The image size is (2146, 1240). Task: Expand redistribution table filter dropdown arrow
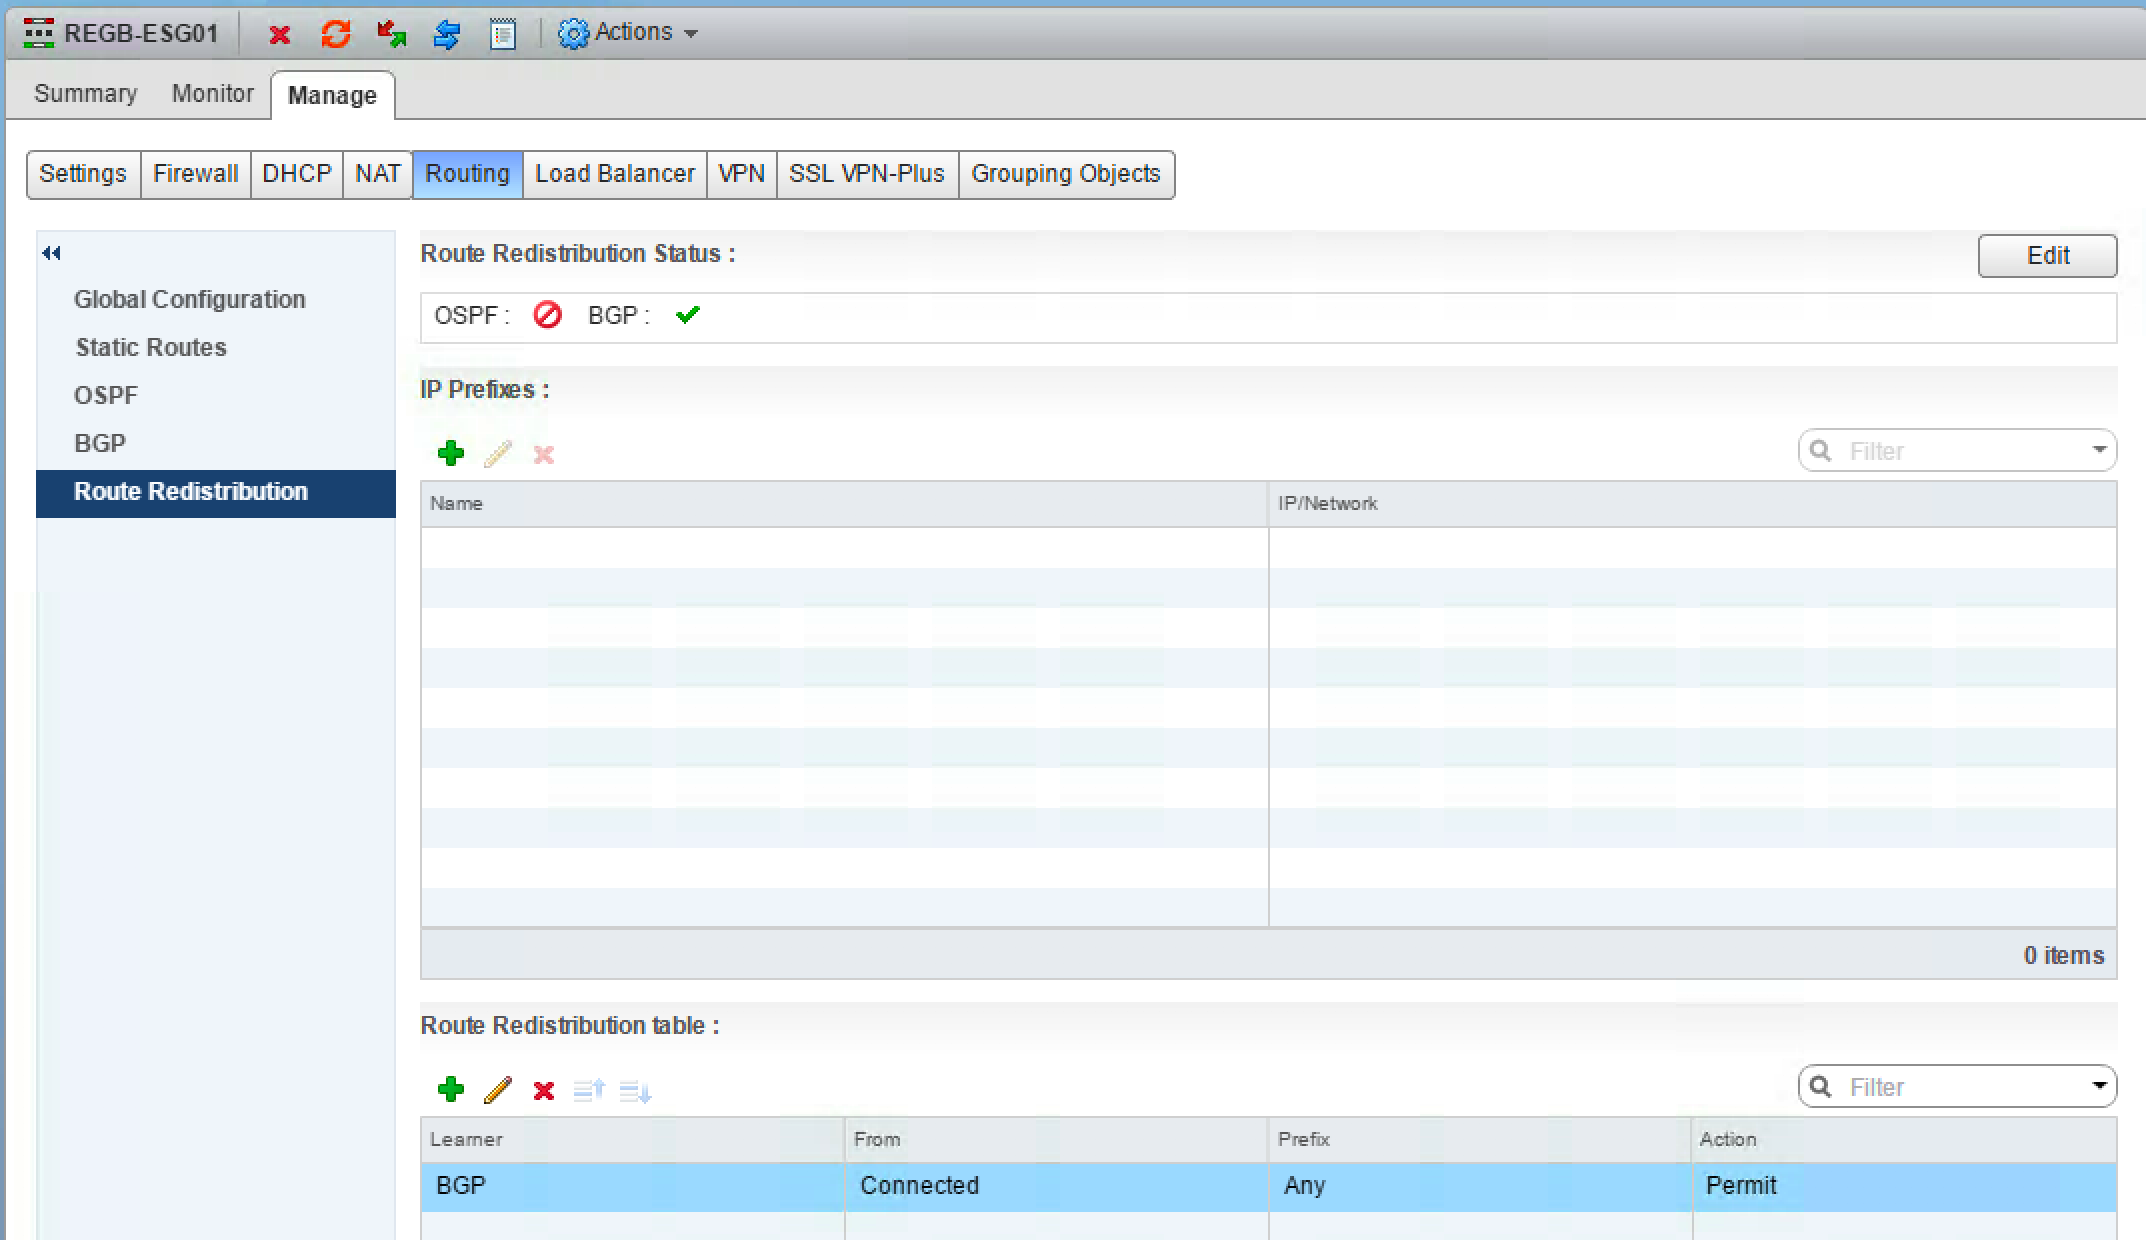tap(2099, 1086)
